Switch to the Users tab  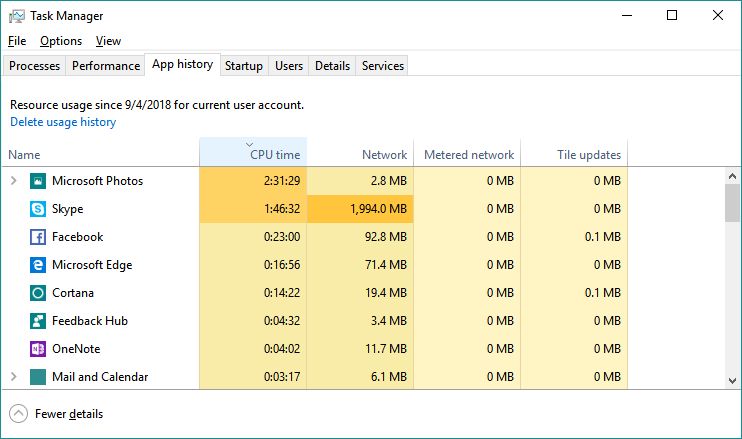click(289, 66)
